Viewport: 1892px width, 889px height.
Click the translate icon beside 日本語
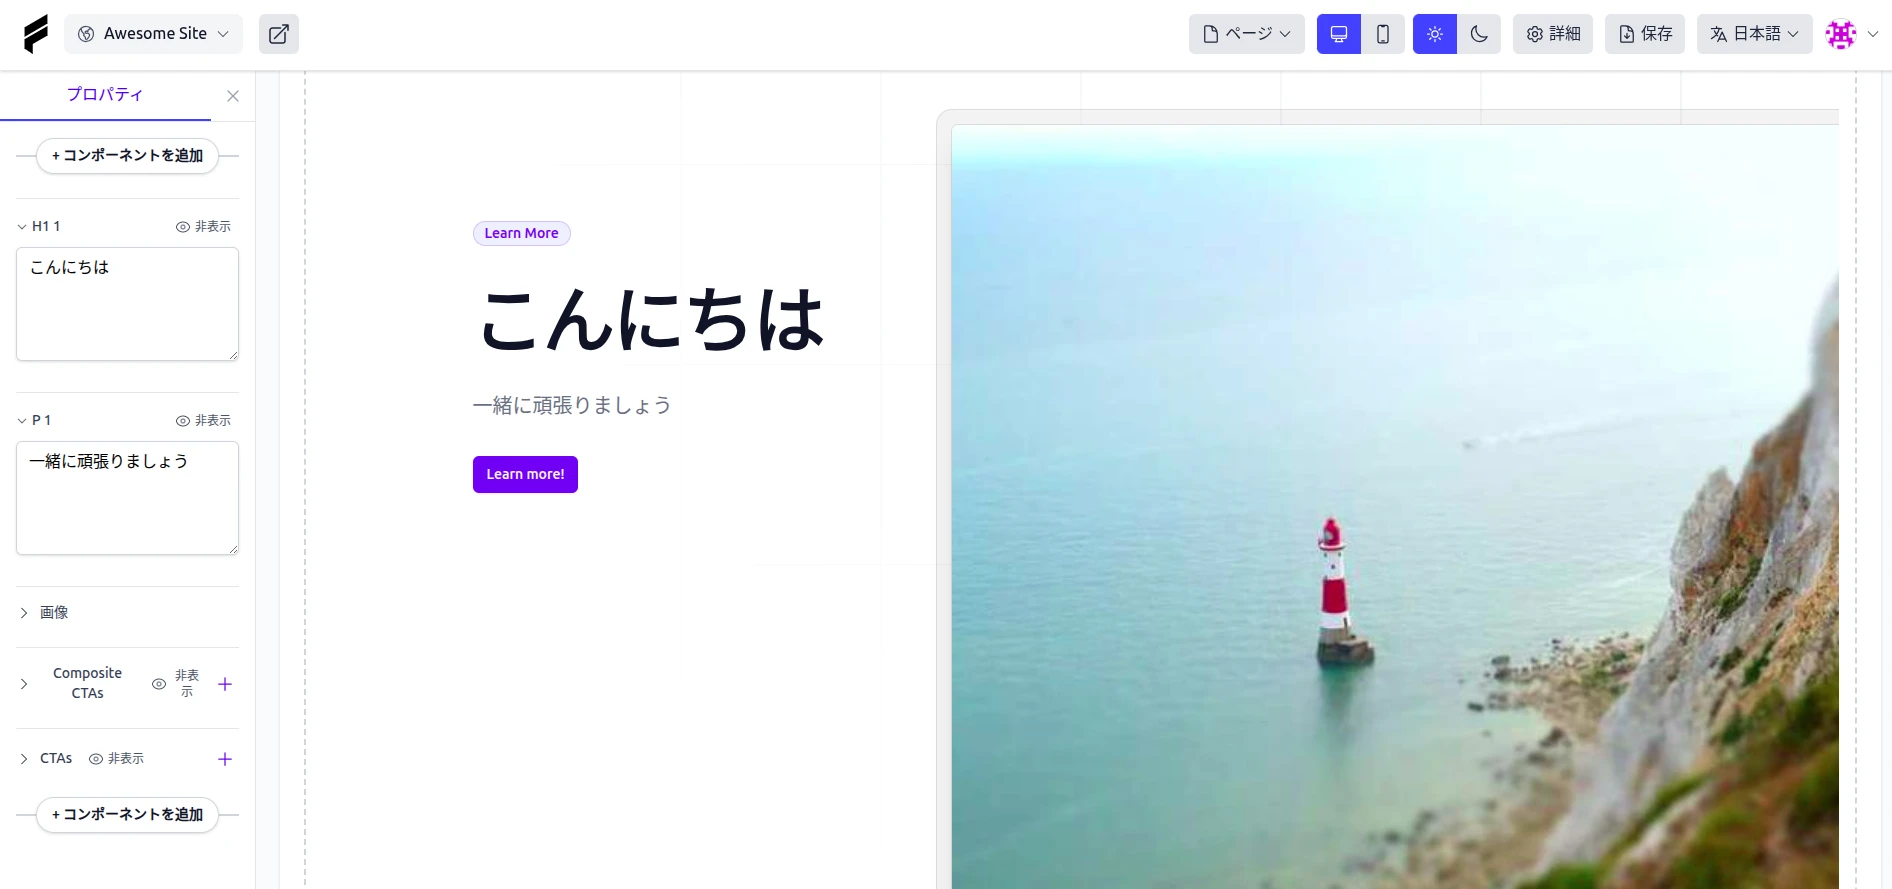[1719, 34]
